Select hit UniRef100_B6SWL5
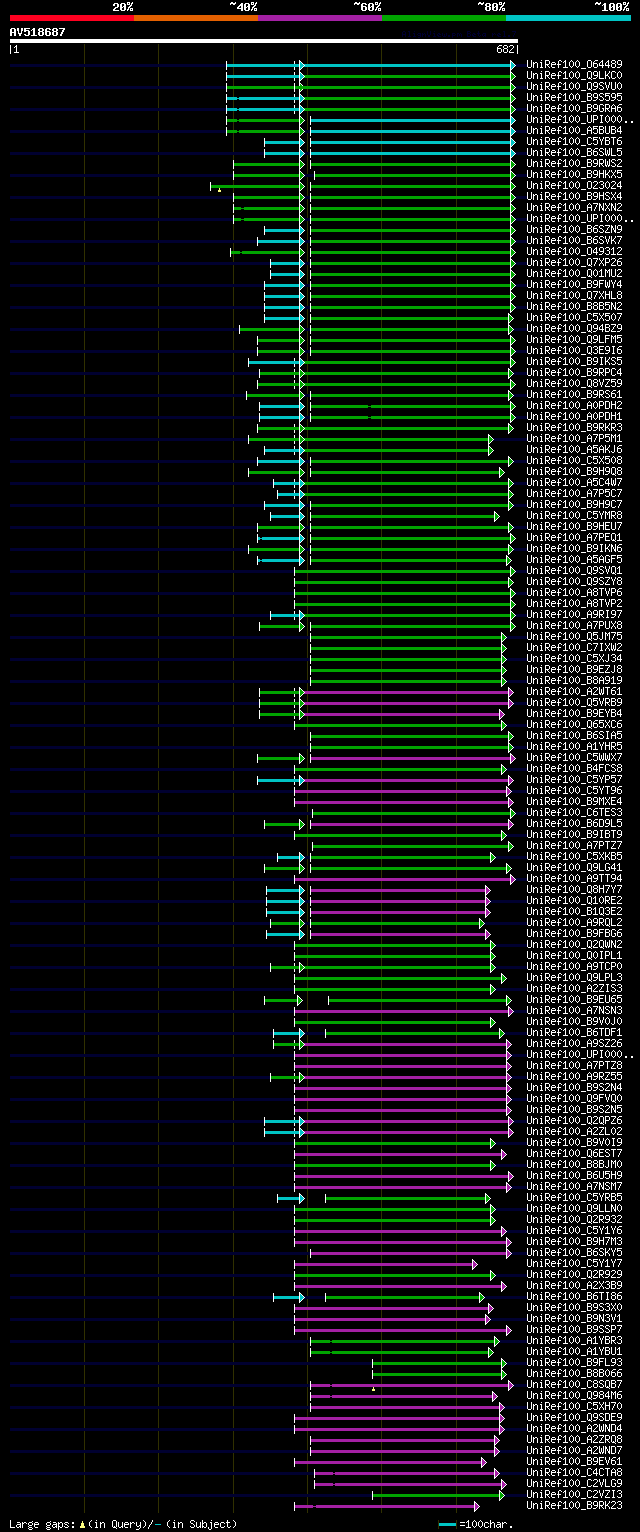640x1532 pixels. coord(574,152)
